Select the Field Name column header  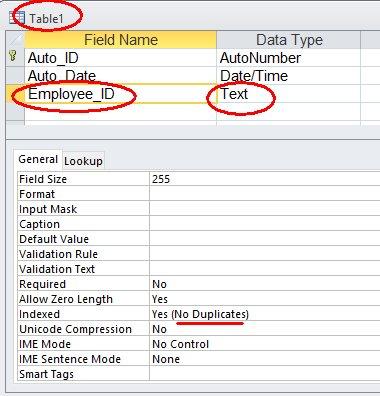click(x=121, y=40)
